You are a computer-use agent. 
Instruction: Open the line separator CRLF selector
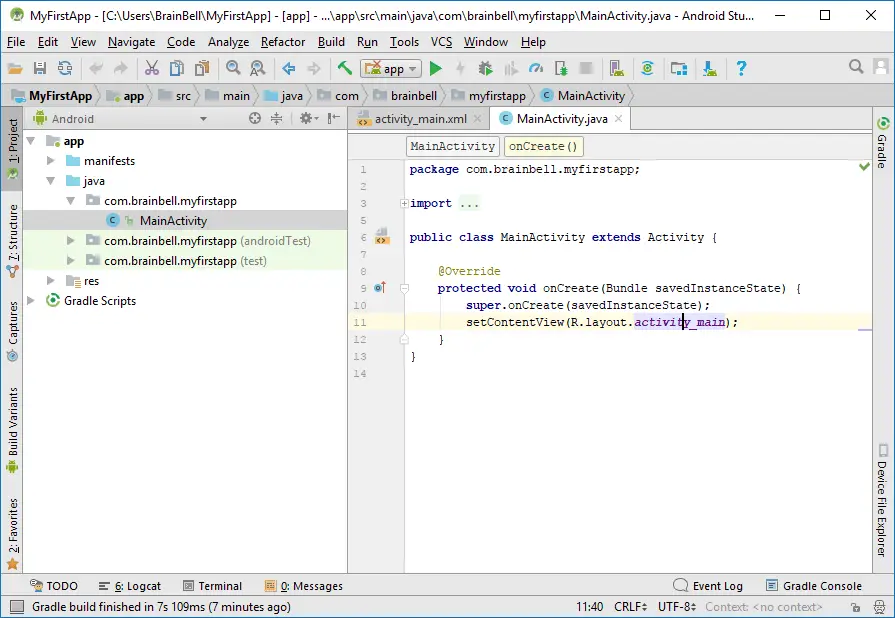630,607
